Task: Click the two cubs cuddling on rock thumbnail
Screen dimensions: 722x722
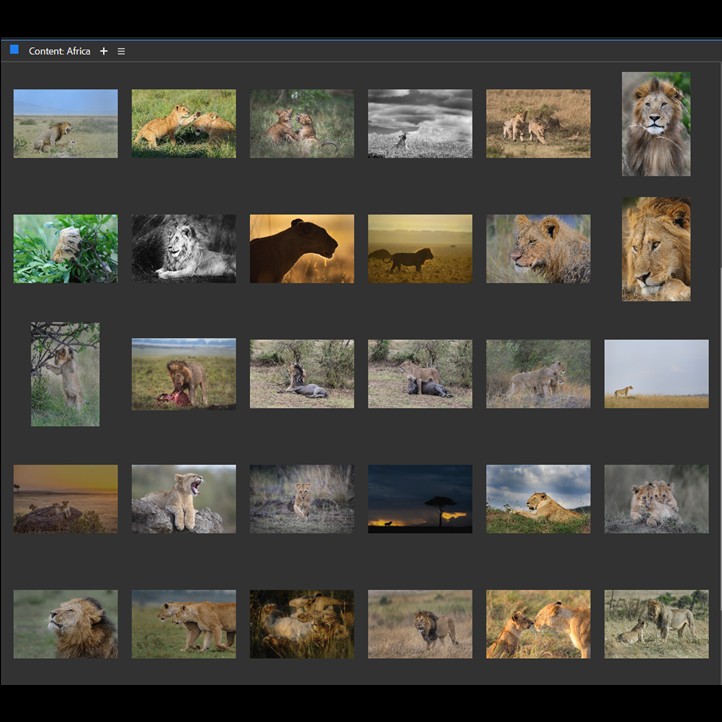Action: coord(655,498)
